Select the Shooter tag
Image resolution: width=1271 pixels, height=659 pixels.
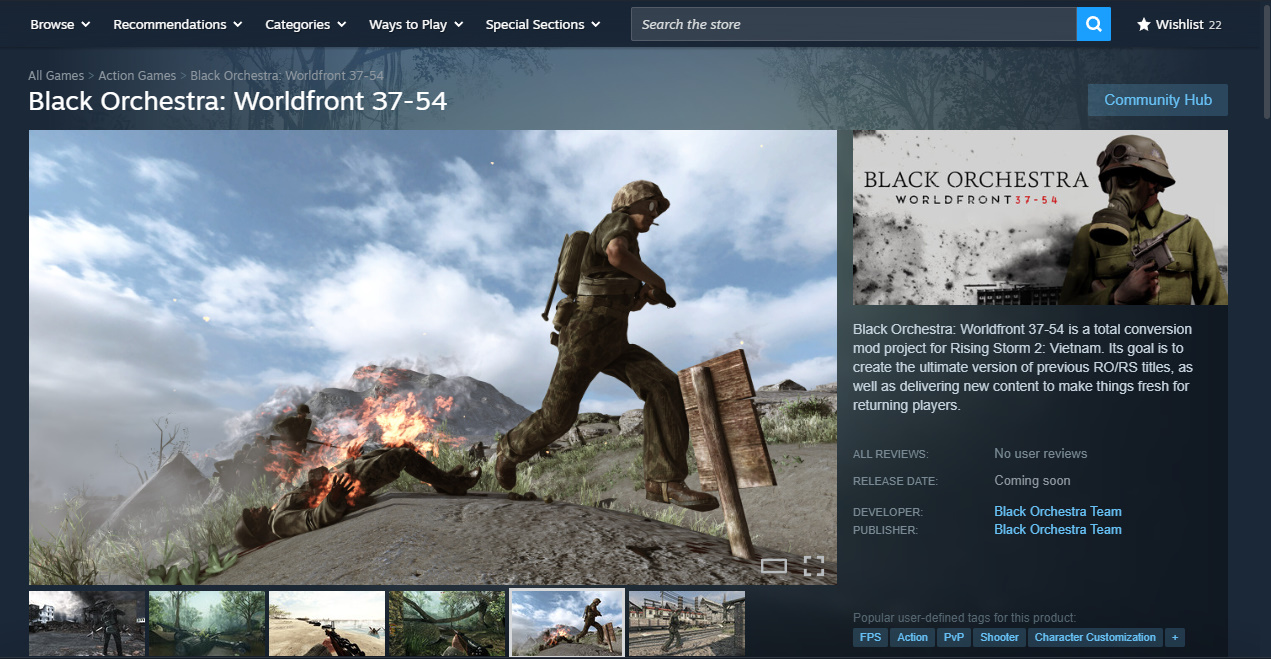pyautogui.click(x=1000, y=637)
